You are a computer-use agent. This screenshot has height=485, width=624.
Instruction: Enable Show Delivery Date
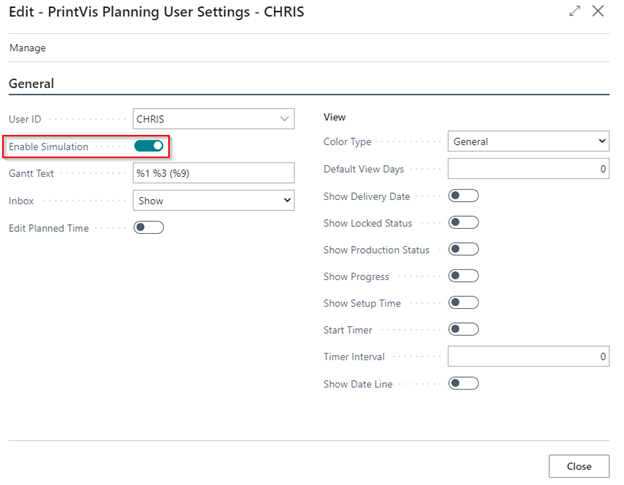click(x=463, y=196)
